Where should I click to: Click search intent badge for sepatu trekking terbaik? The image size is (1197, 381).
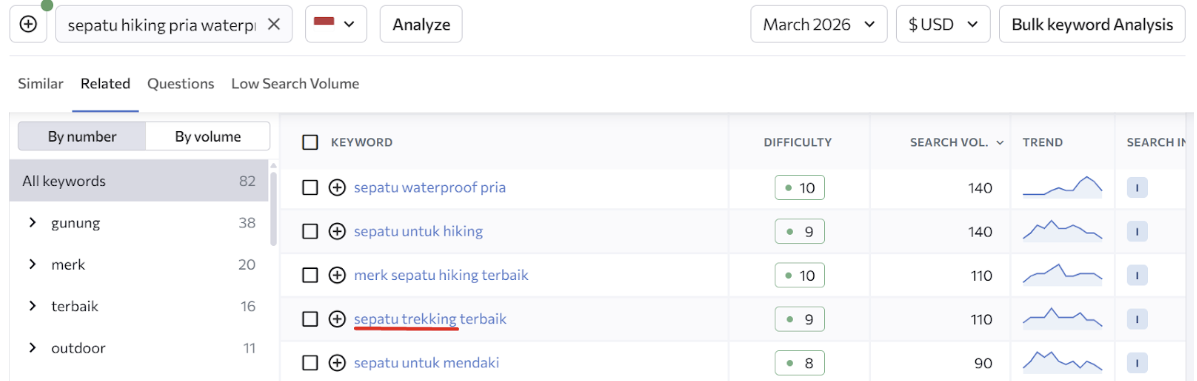[x=1137, y=319]
